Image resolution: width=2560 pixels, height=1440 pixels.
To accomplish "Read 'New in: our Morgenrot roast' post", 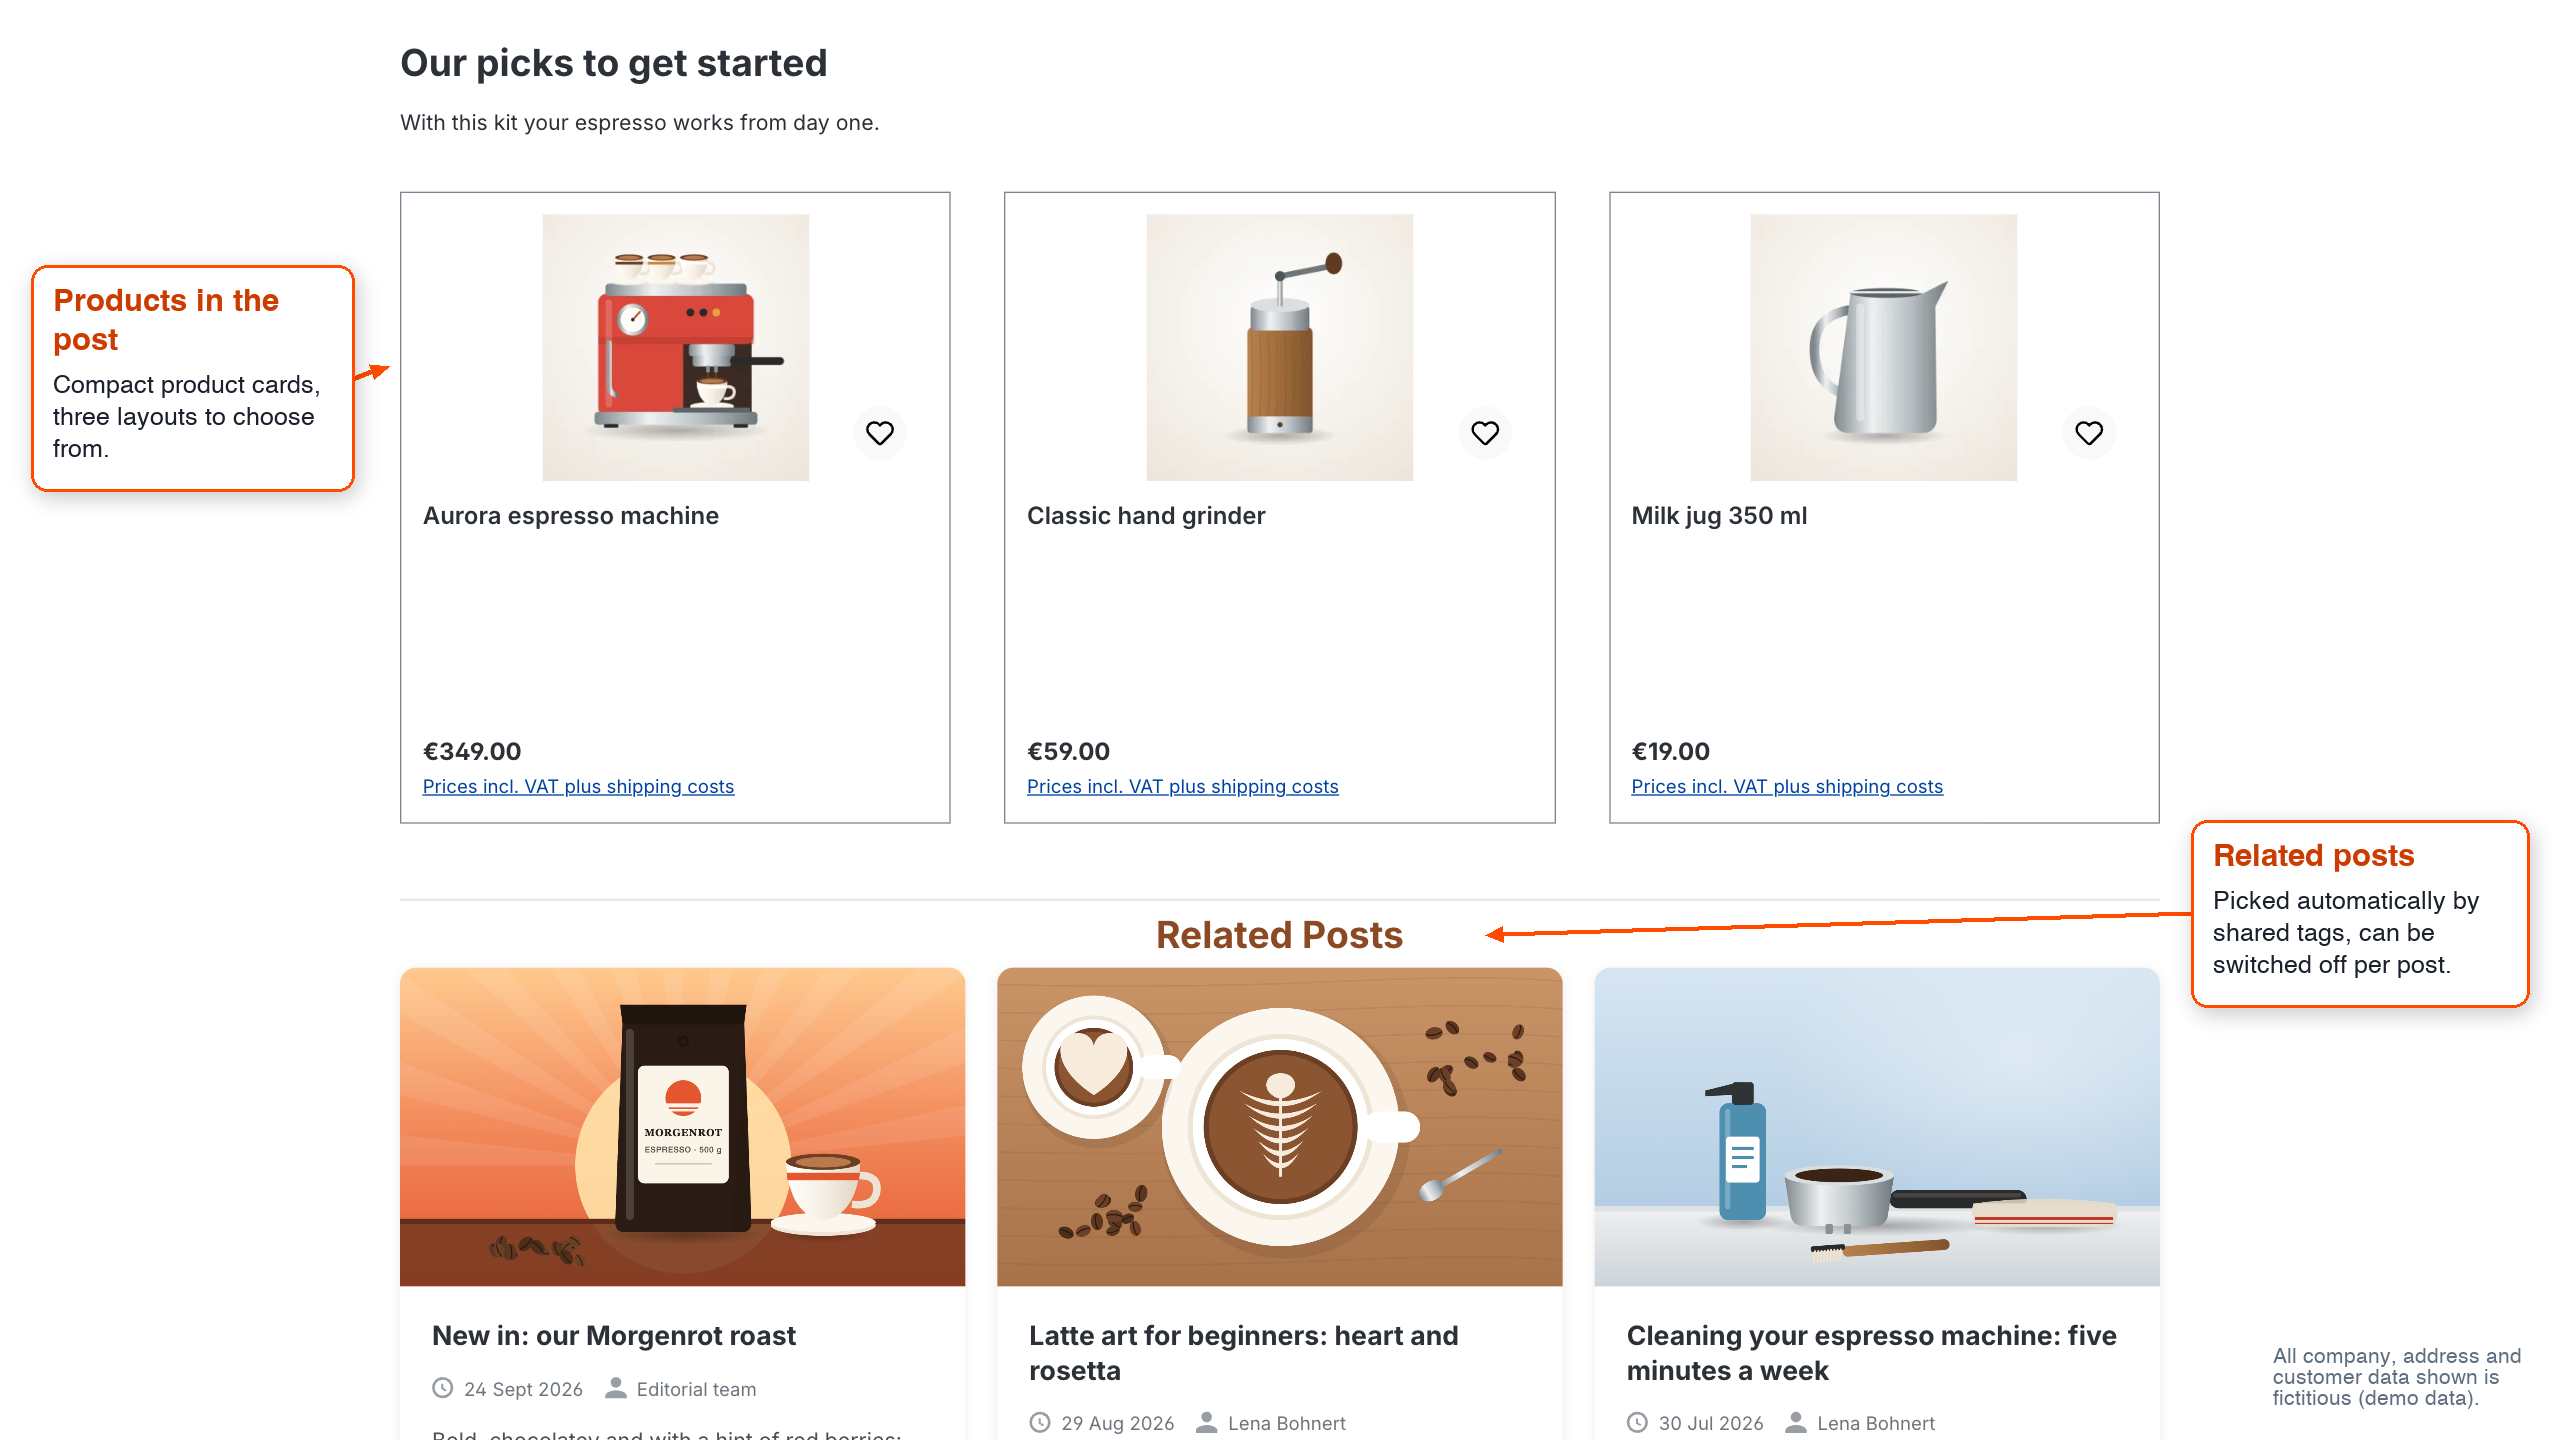I will pyautogui.click(x=614, y=1336).
